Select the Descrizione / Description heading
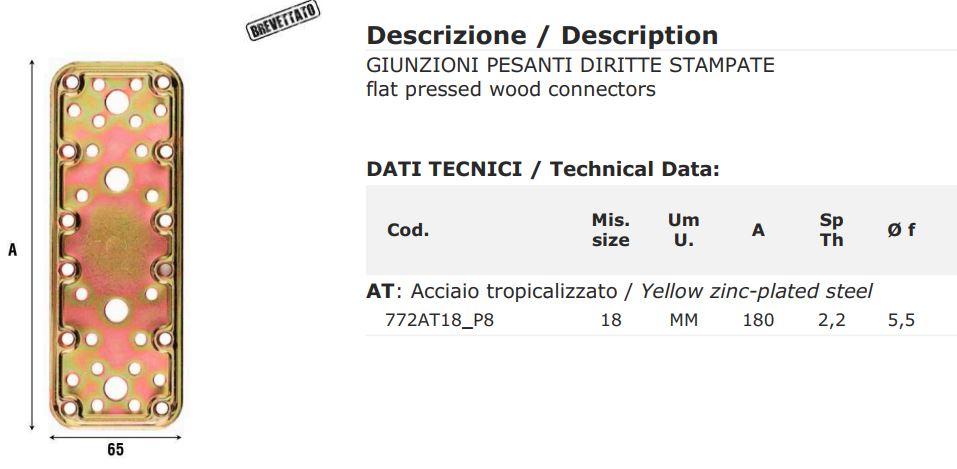957x469 pixels. click(x=542, y=36)
